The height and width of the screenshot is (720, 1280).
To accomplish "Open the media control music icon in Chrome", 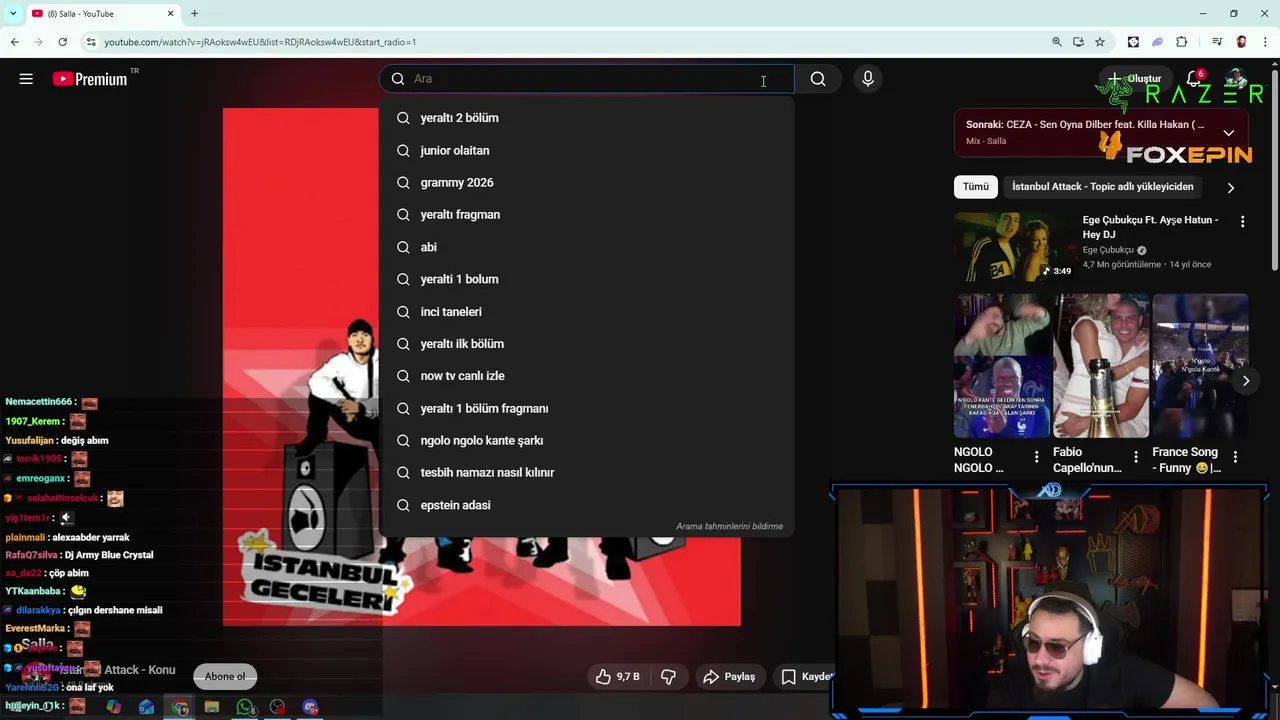I will [1217, 42].
